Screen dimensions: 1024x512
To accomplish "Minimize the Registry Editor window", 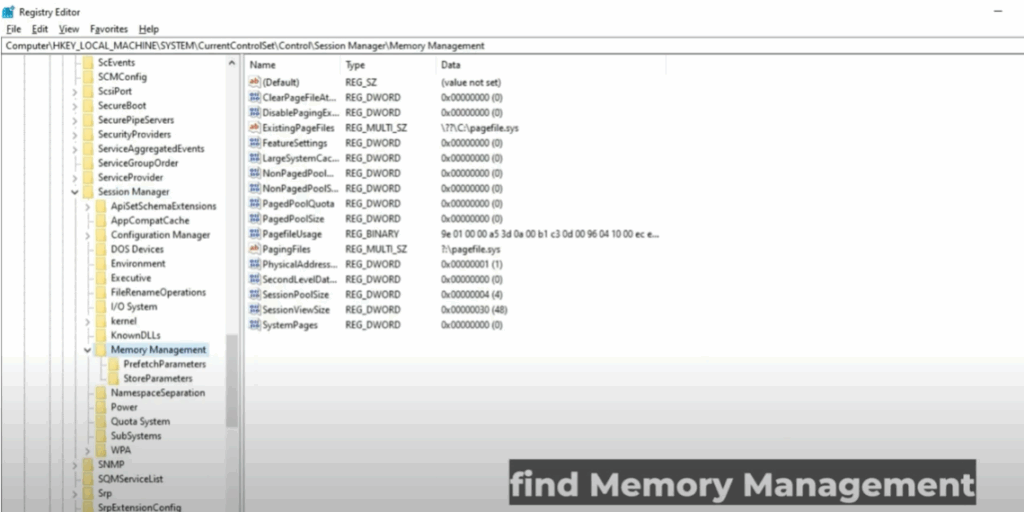I will (998, 12).
